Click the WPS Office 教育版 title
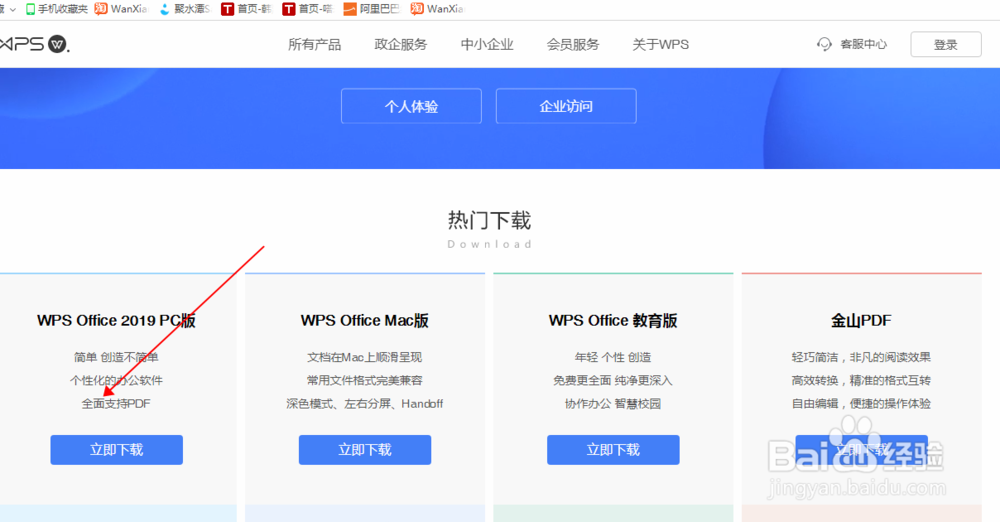1000x522 pixels. pyautogui.click(x=613, y=320)
